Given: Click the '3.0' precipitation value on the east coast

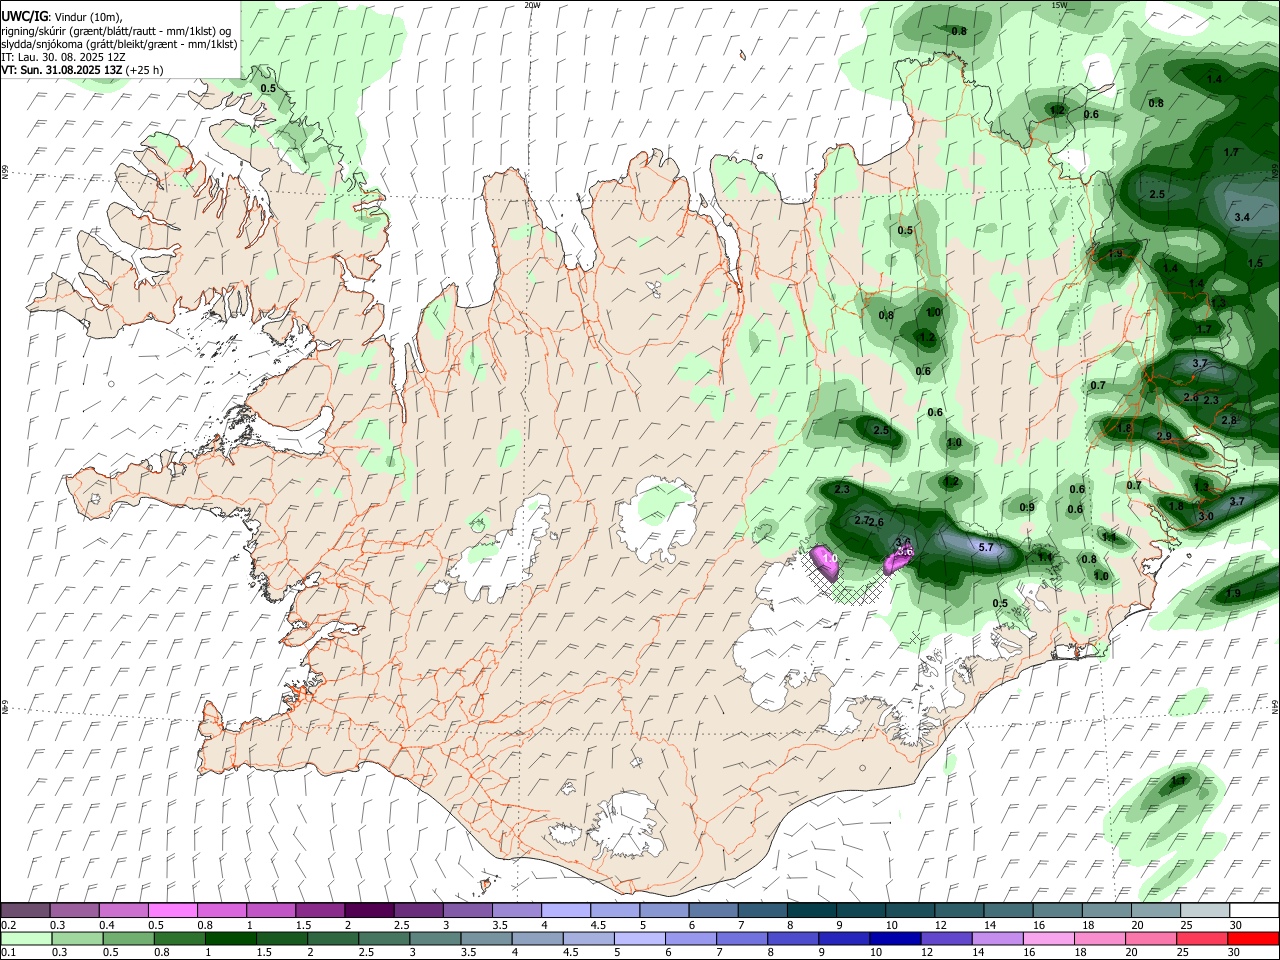Looking at the screenshot, I should point(1206,516).
